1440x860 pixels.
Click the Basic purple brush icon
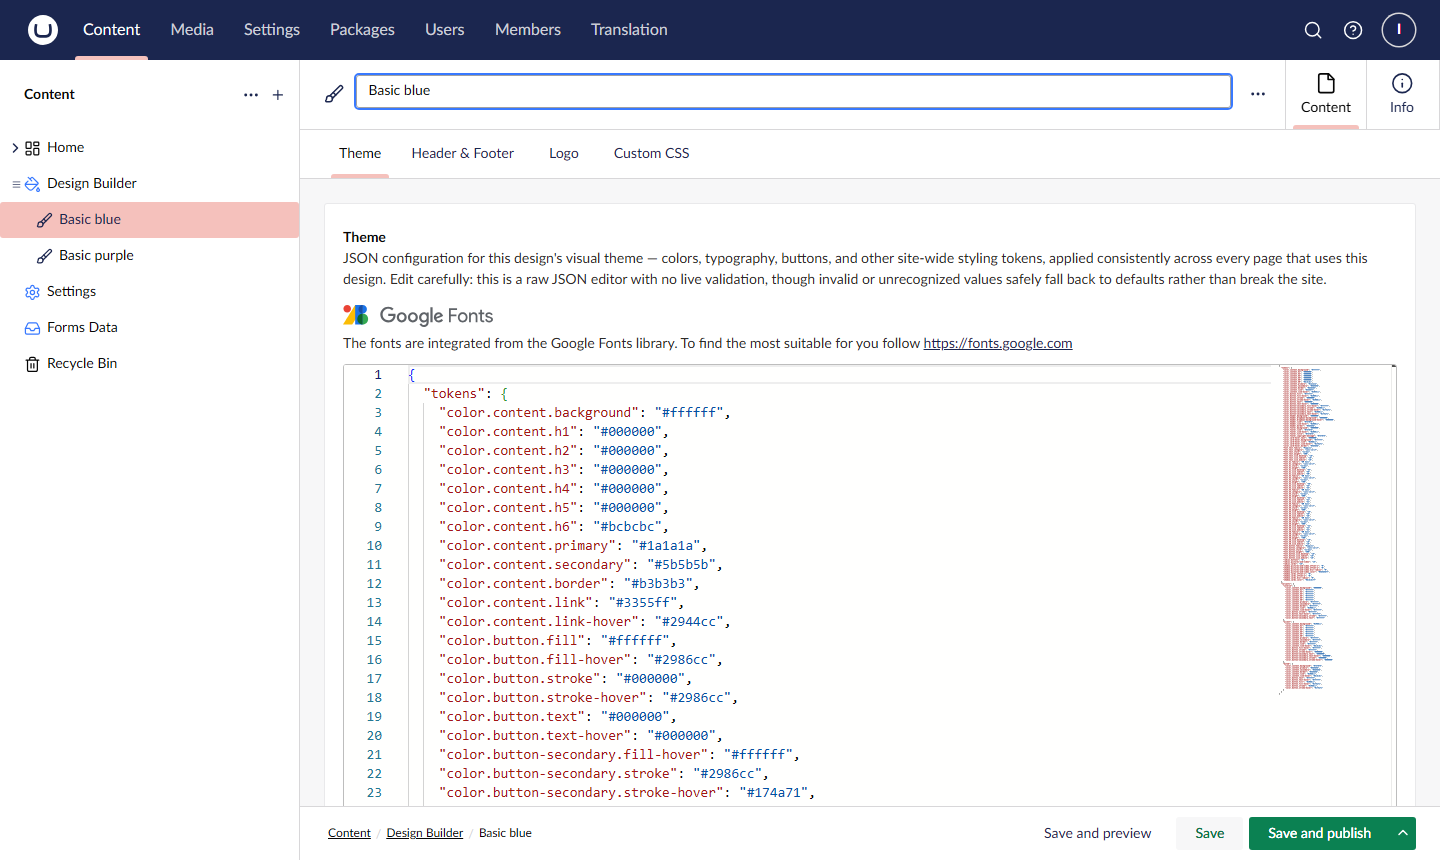coord(44,256)
